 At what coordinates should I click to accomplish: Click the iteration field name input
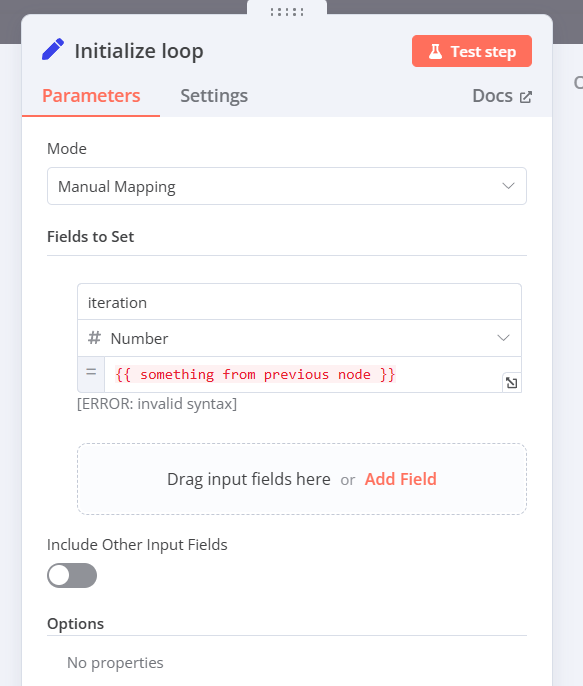point(300,302)
